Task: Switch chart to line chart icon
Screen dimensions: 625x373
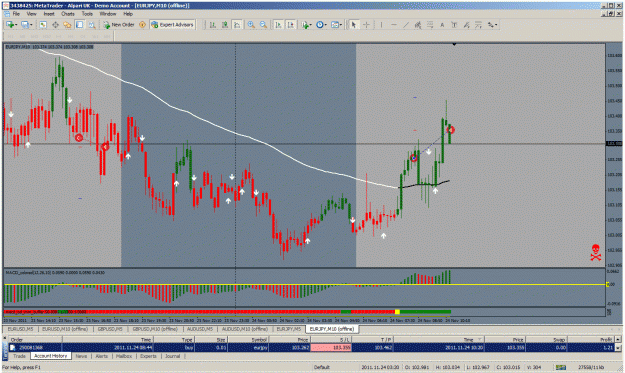Action: coord(237,25)
